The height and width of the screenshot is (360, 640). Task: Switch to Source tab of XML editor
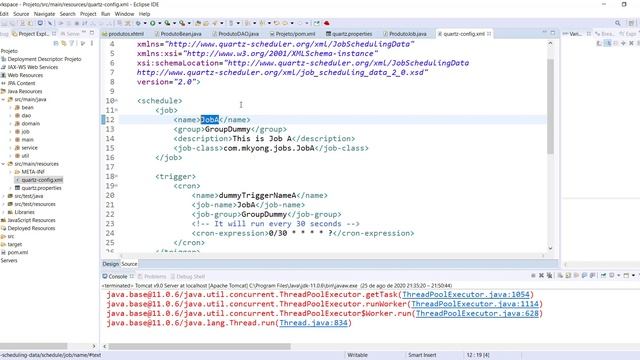pyautogui.click(x=129, y=264)
